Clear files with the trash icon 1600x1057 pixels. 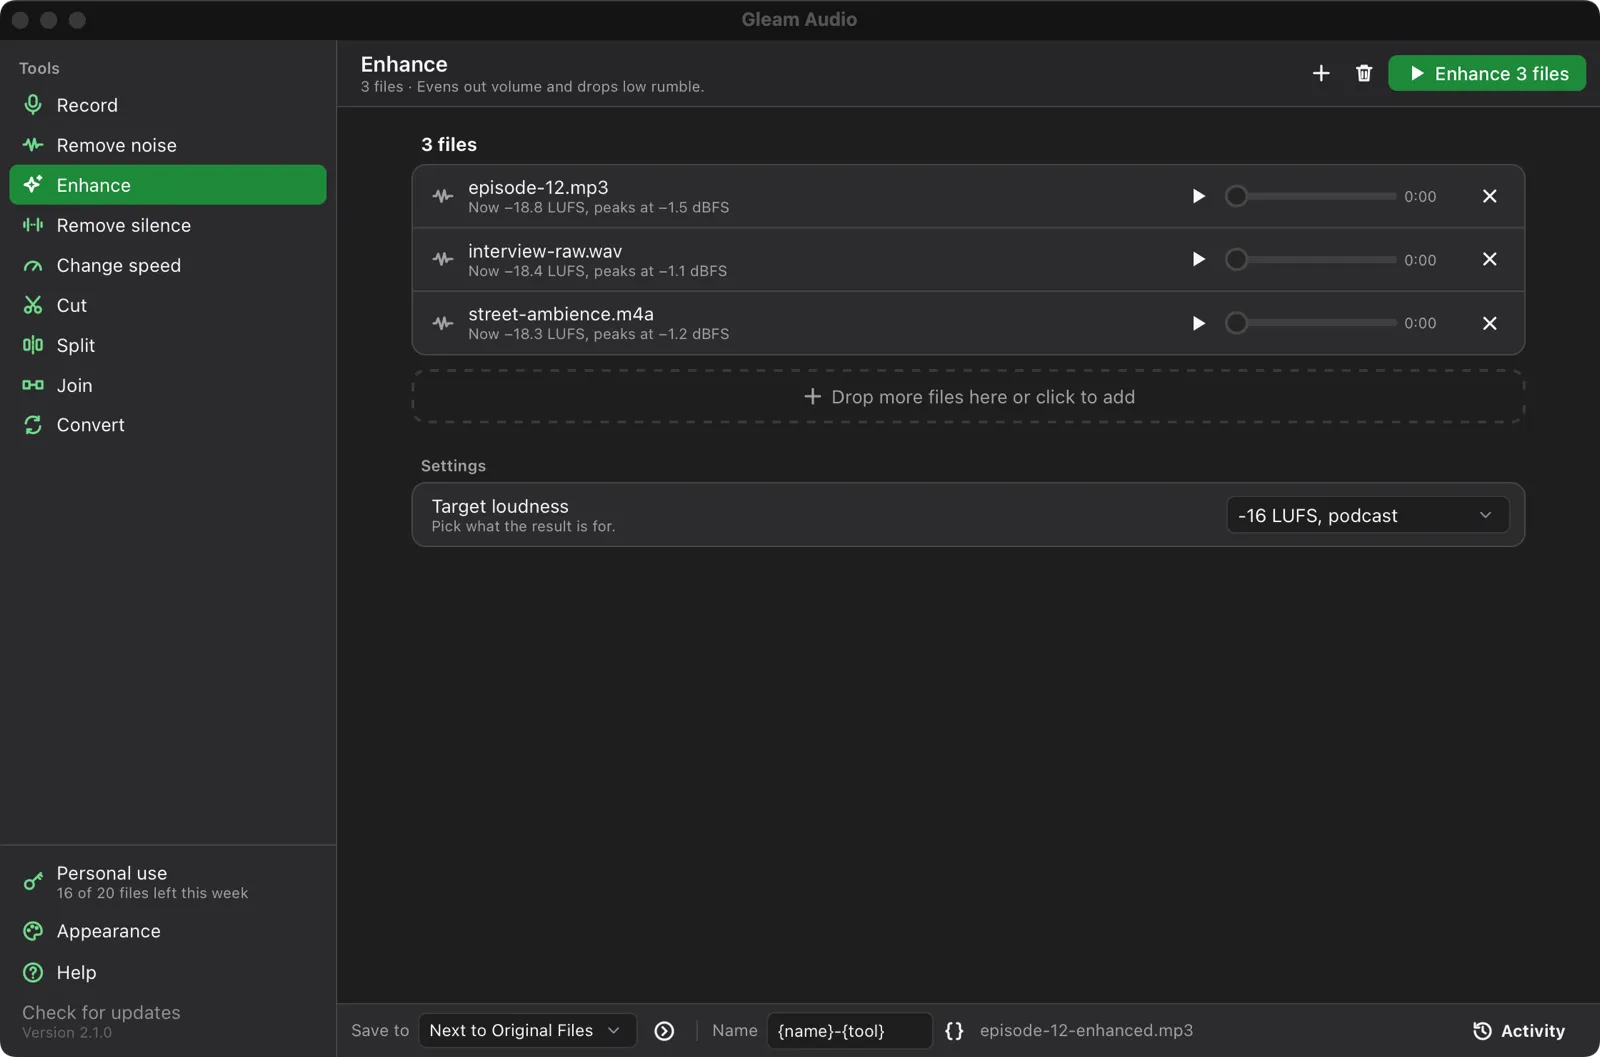click(x=1364, y=73)
